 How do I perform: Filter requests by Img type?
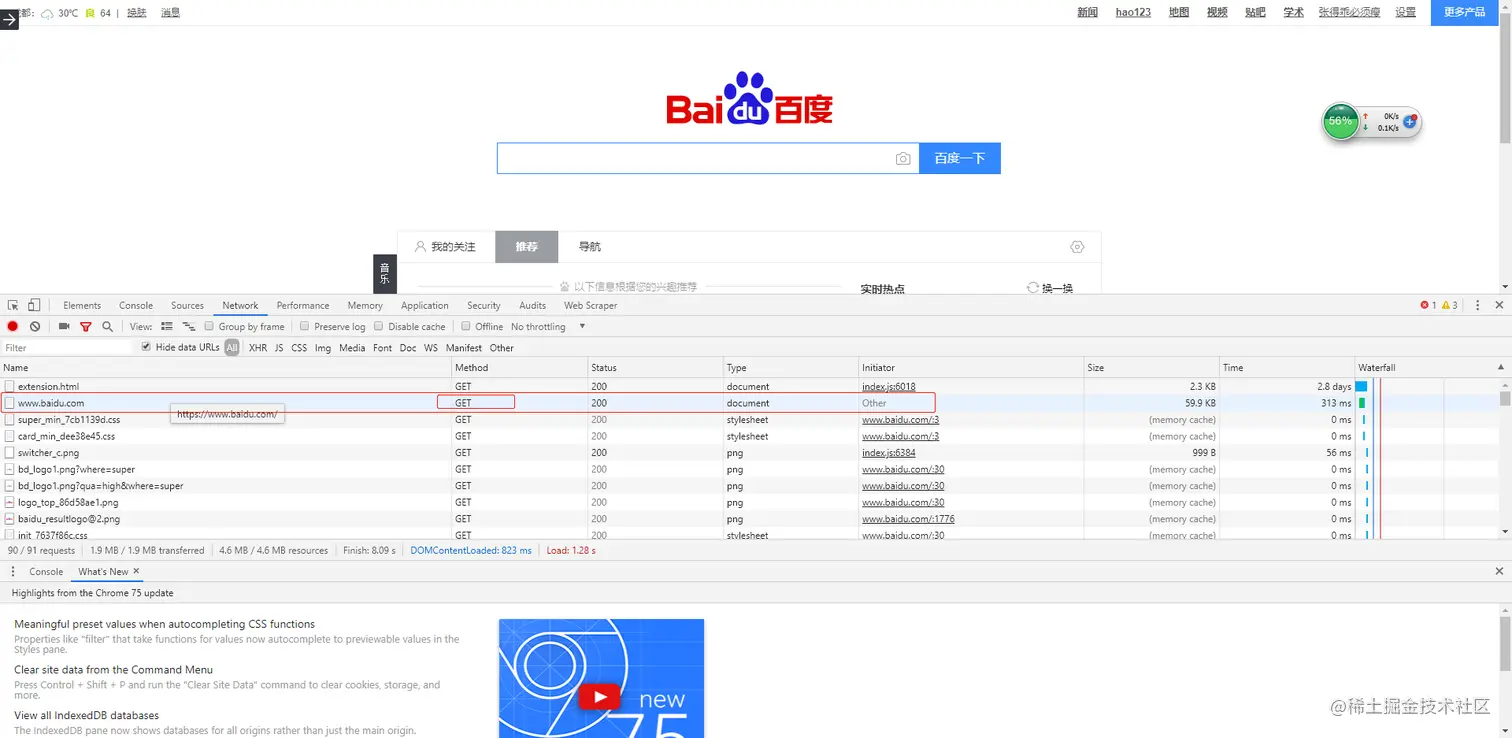pos(323,348)
